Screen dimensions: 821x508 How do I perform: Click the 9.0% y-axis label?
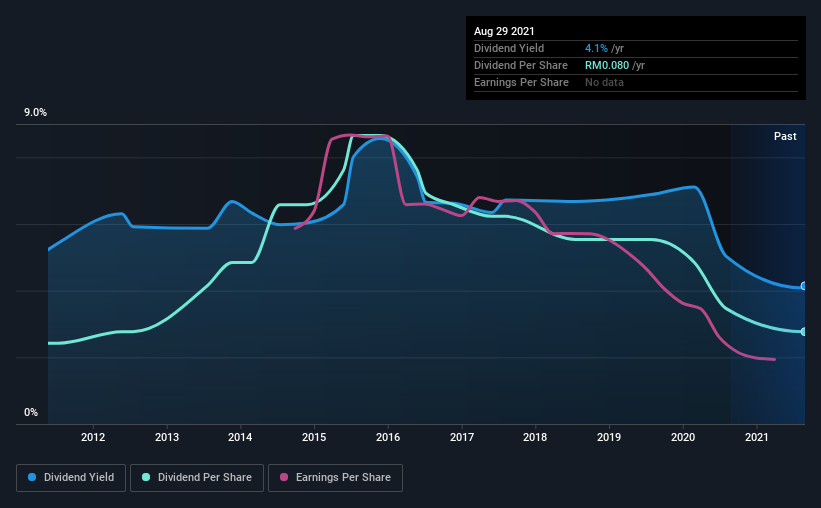tap(36, 113)
